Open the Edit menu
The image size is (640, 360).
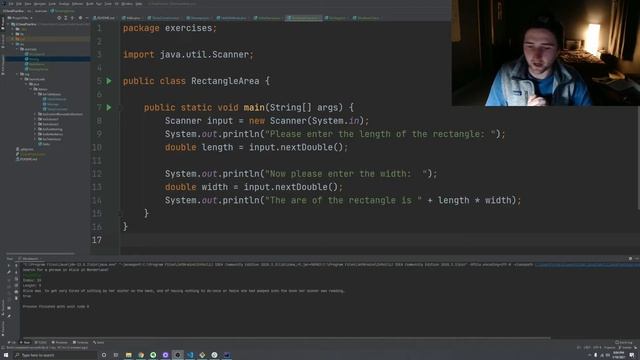pos(19,4)
